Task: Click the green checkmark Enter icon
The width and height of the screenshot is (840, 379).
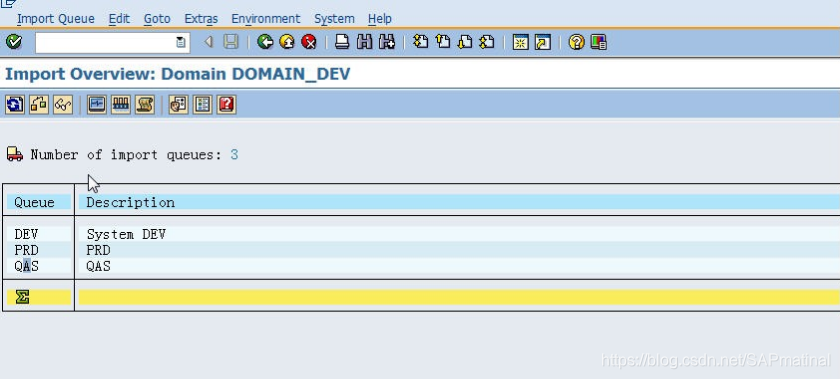Action: point(14,42)
